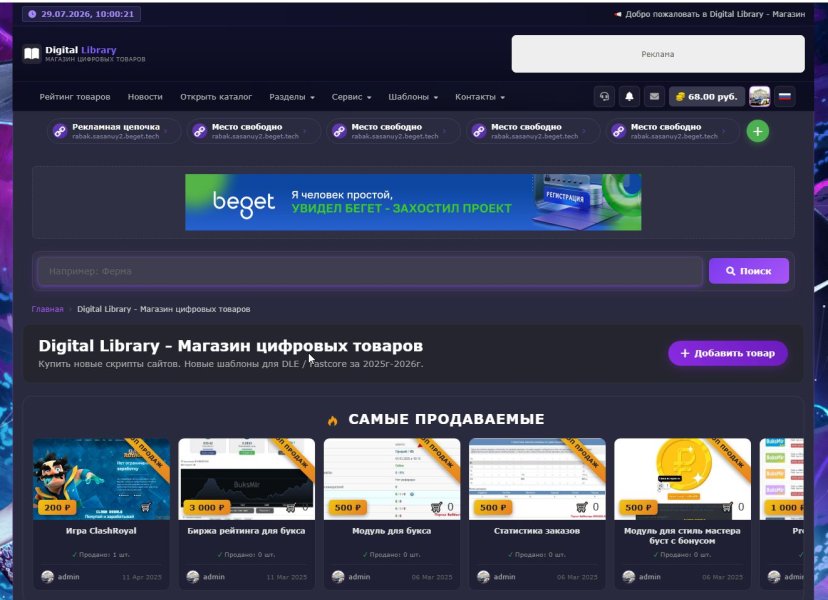This screenshot has width=828, height=600.
Task: Click the clock icon beside the date
Action: coord(32,14)
